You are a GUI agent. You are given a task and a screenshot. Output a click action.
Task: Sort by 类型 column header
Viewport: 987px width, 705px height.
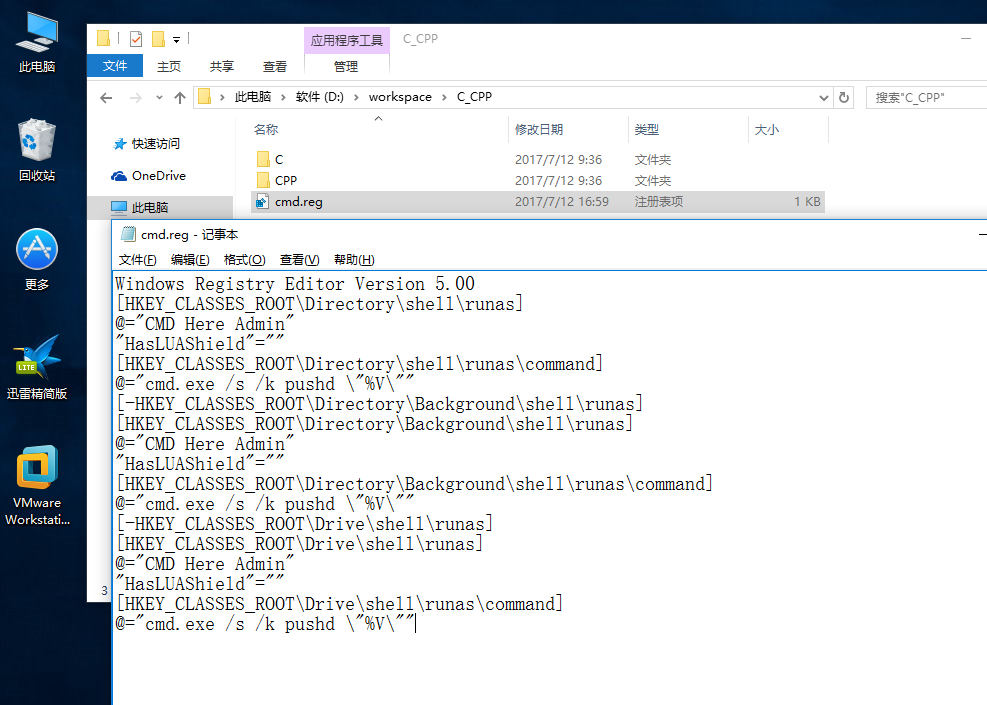(x=646, y=130)
